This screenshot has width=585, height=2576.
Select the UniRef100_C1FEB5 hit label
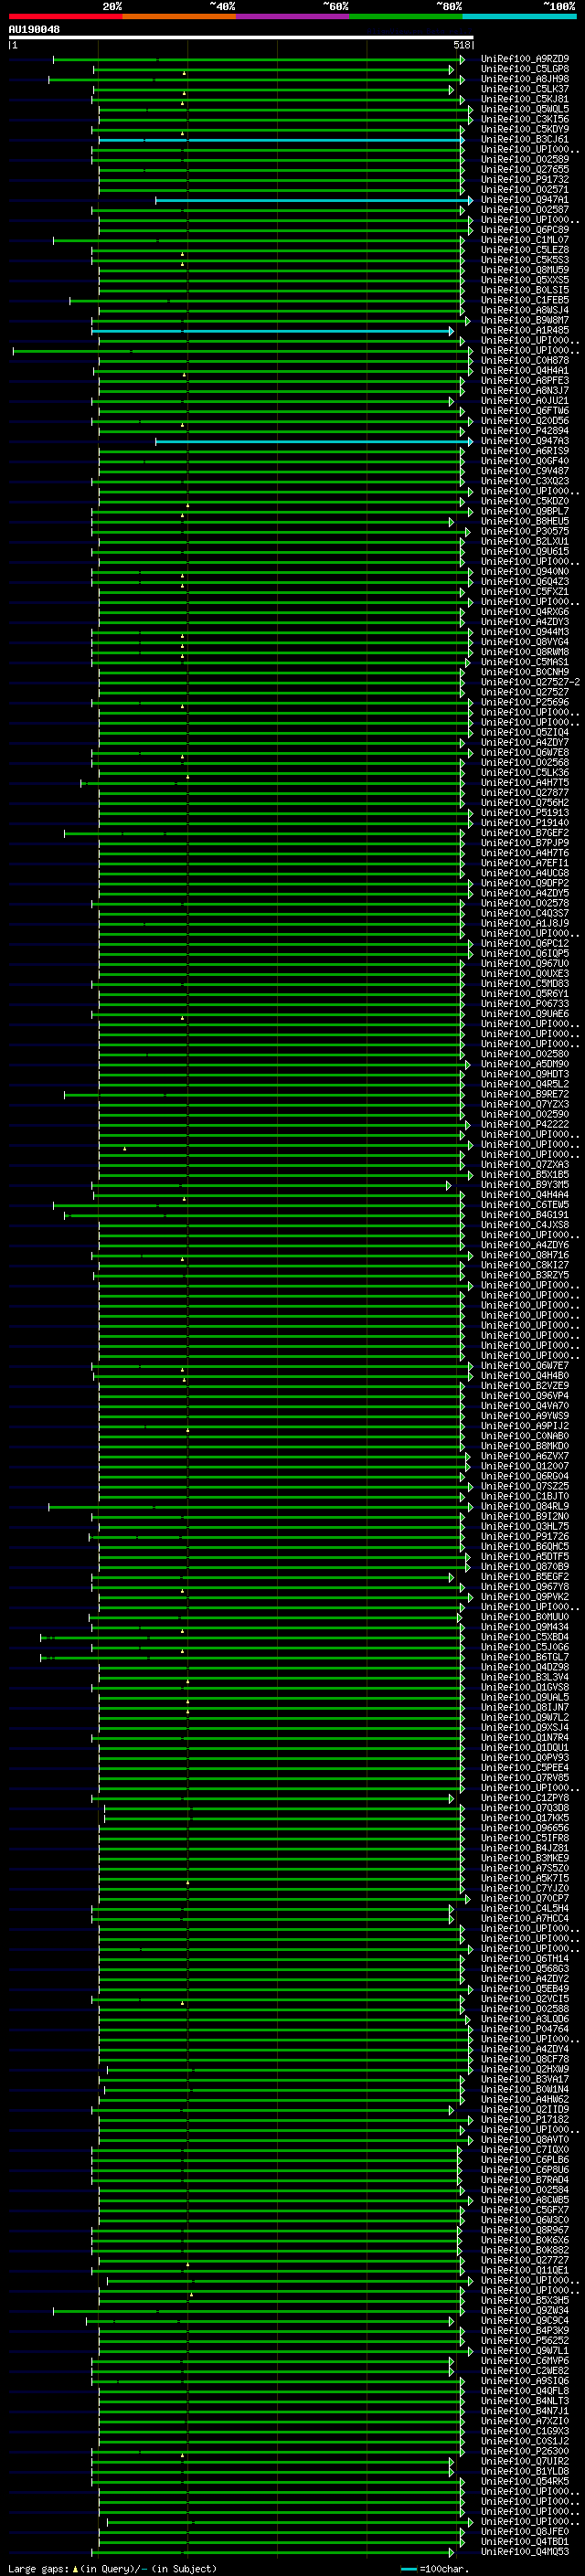tap(525, 300)
